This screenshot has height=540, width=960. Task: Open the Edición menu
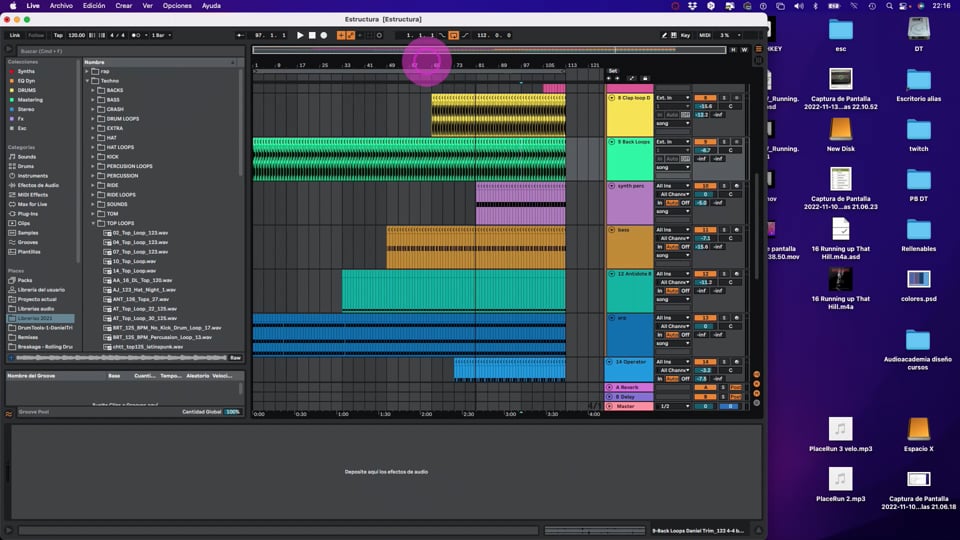tap(94, 6)
